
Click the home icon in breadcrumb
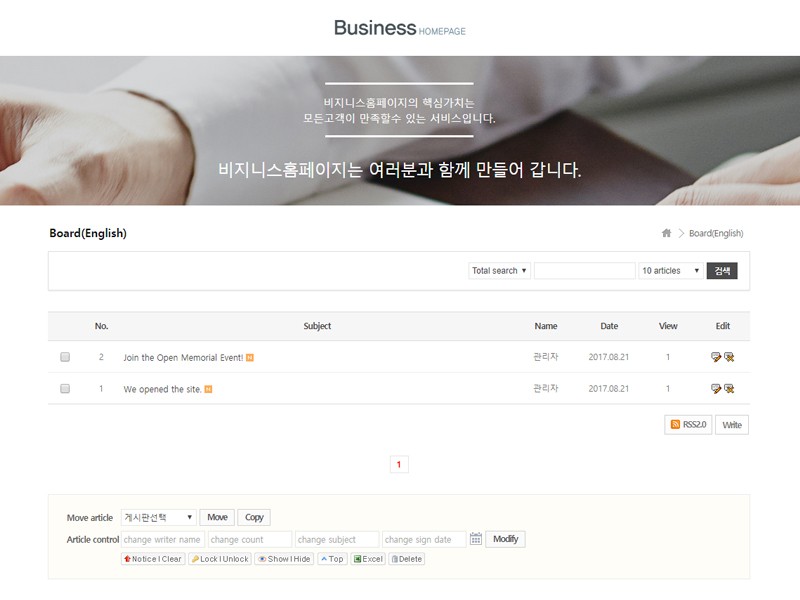666,233
